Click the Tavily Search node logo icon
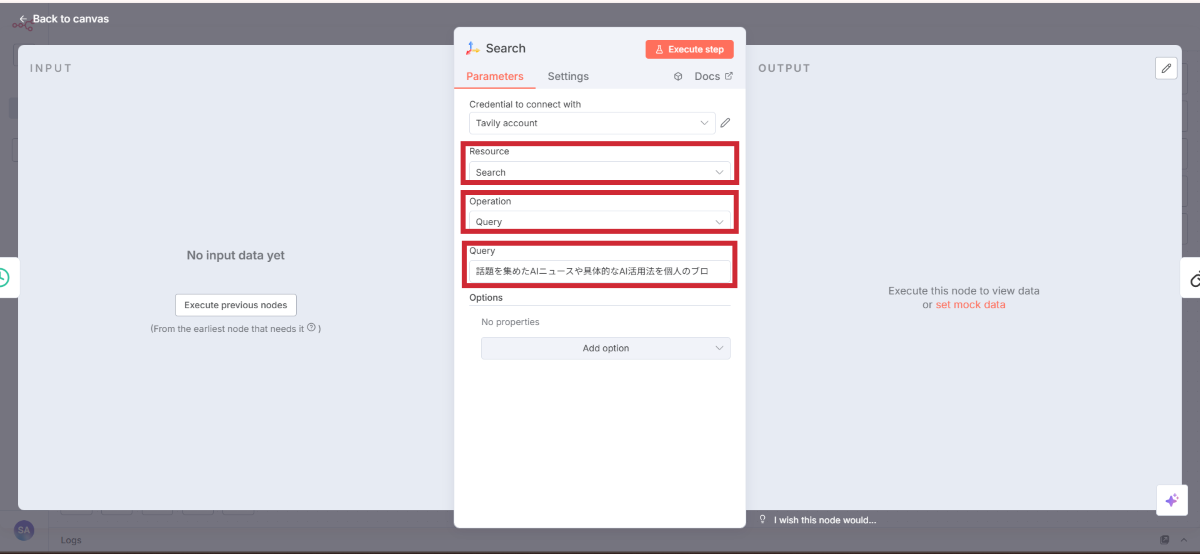This screenshot has height=554, width=1200. tap(473, 48)
